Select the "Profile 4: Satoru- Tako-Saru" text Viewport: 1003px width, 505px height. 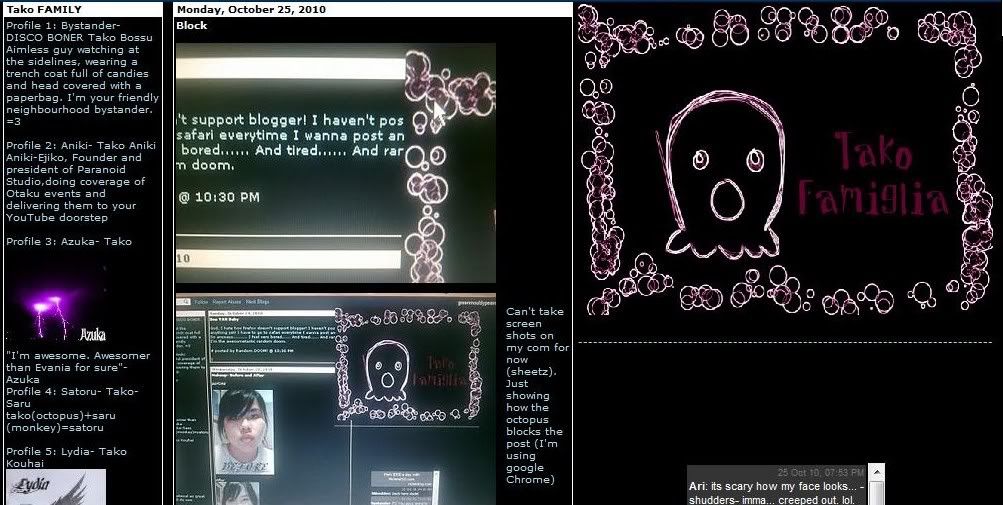tap(72, 397)
